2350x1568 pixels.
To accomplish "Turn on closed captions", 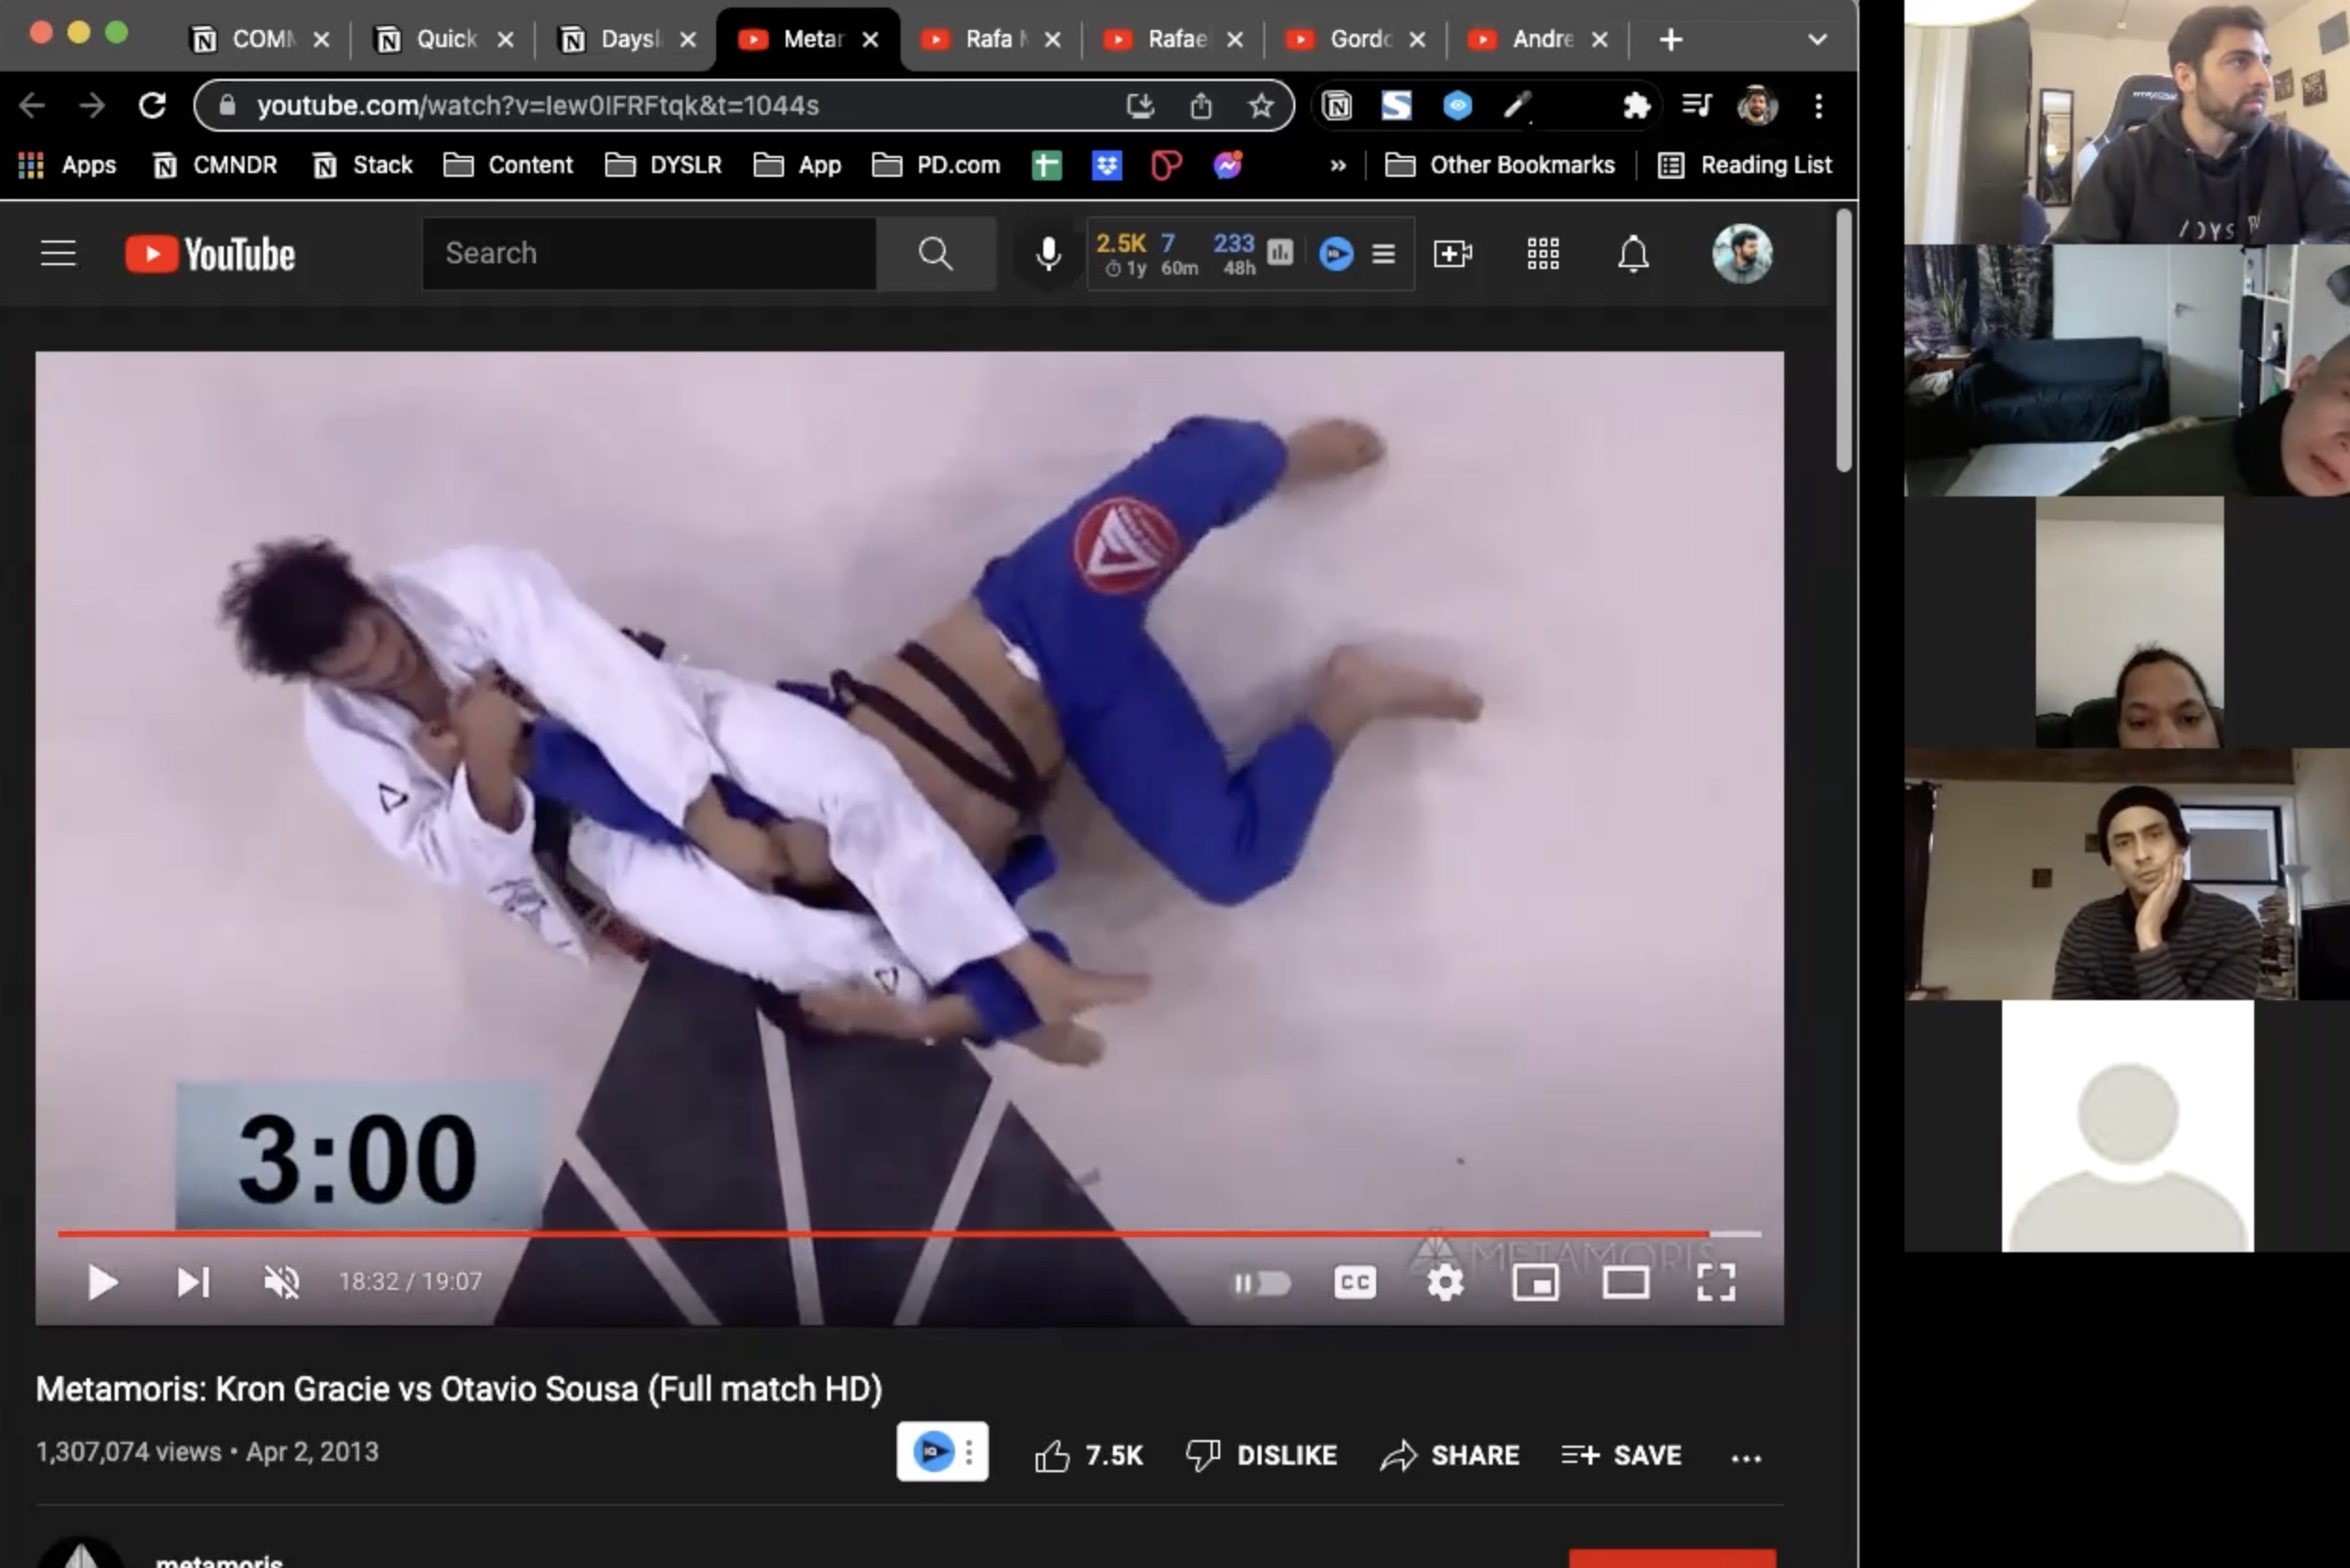I will coord(1355,1283).
